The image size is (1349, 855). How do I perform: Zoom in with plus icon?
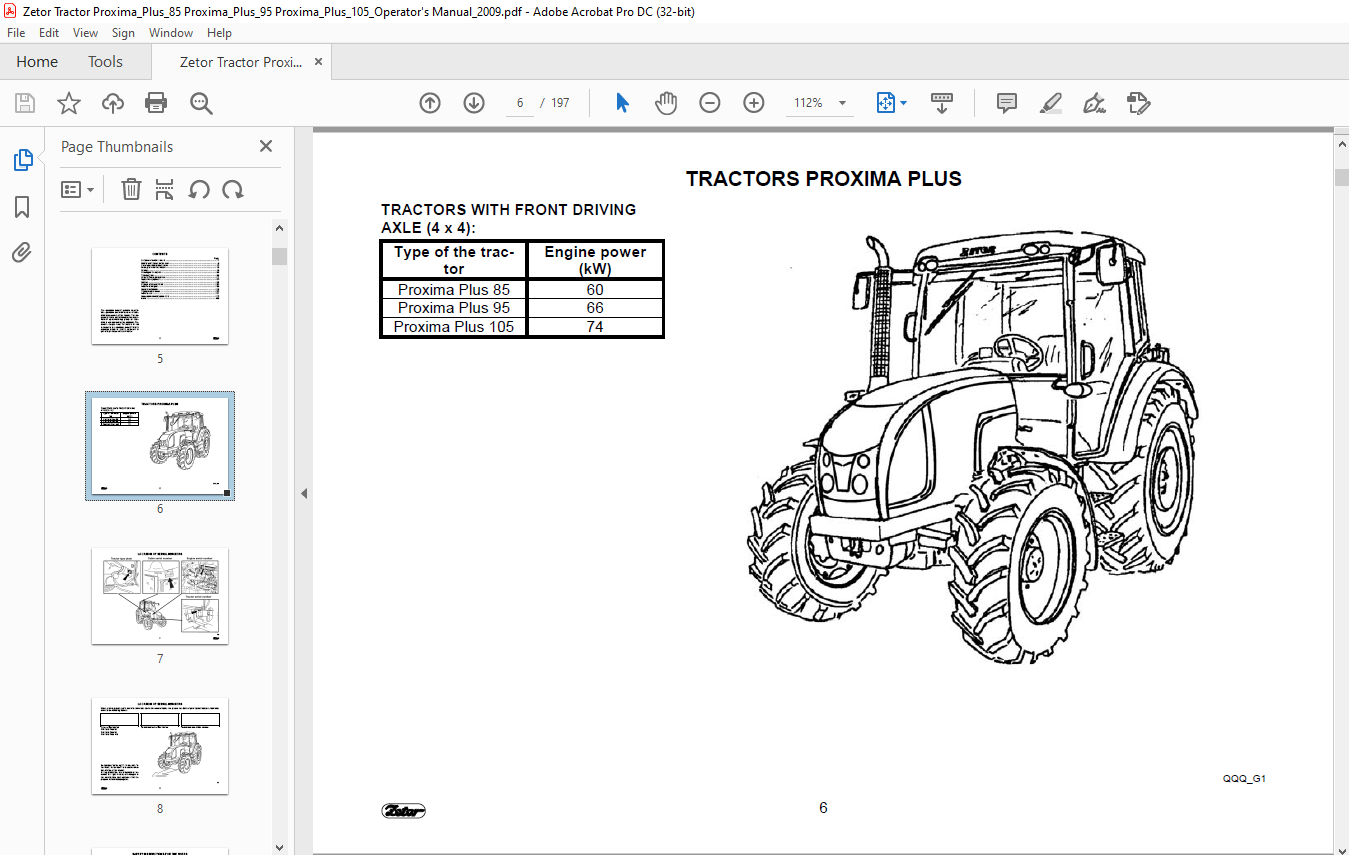754,103
